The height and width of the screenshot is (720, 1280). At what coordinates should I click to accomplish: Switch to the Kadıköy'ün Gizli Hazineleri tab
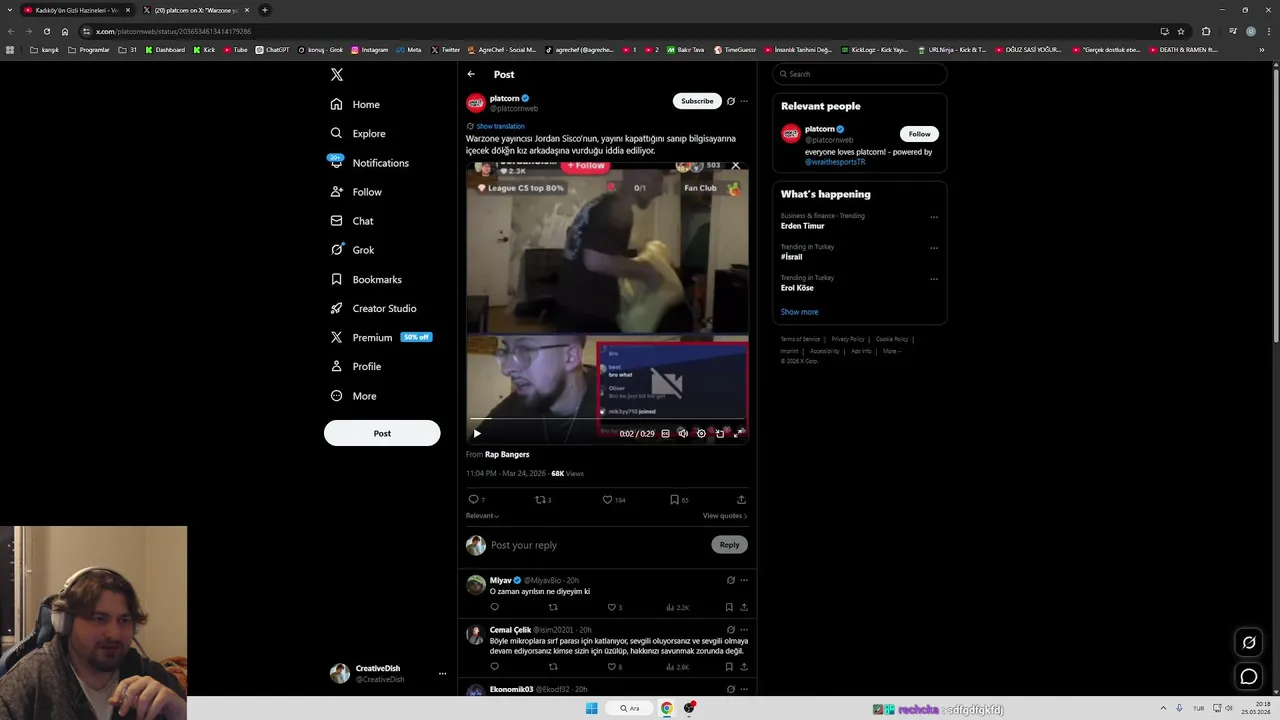pyautogui.click(x=77, y=10)
